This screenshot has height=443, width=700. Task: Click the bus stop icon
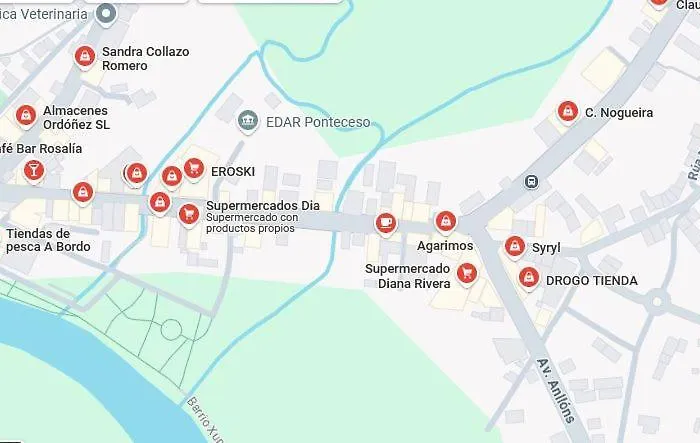pos(531,182)
